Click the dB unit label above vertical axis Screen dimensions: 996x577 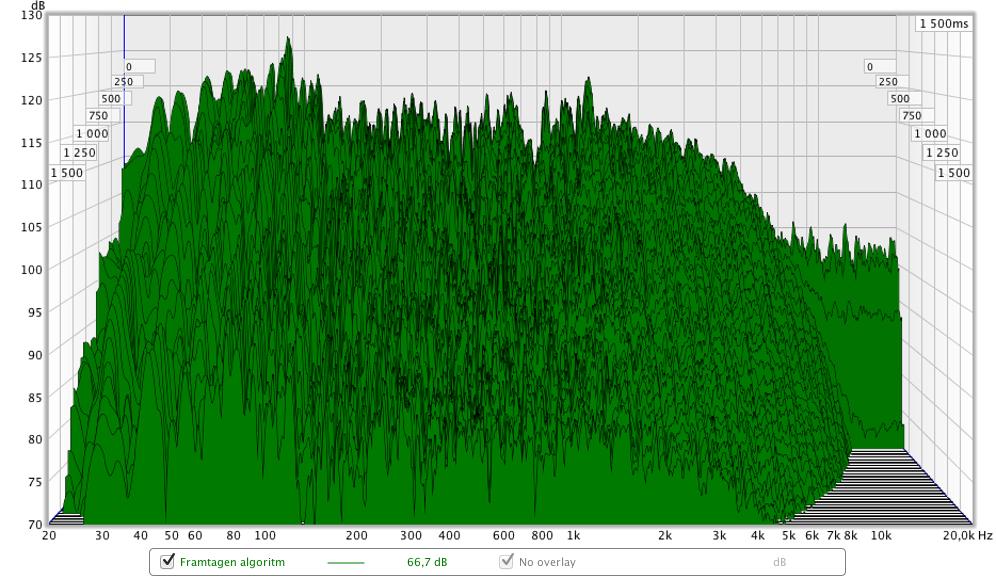[37, 6]
